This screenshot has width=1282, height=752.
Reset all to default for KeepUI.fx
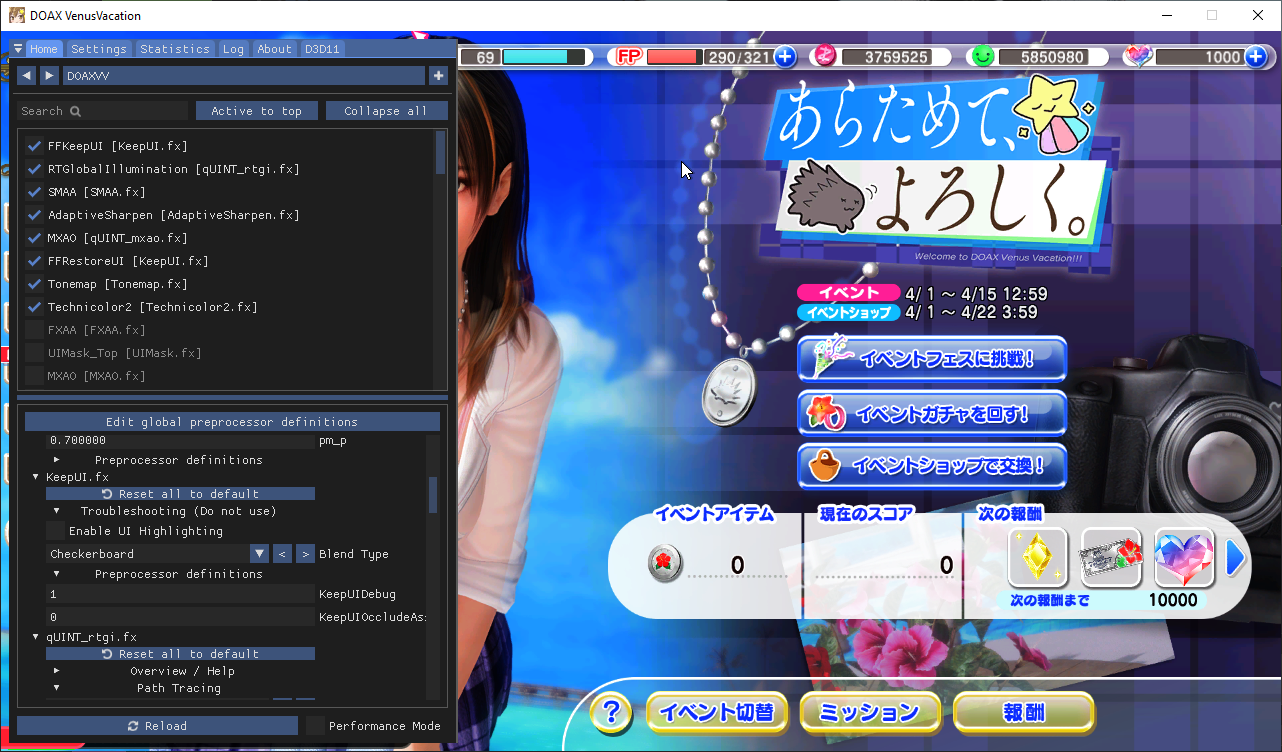click(x=180, y=494)
